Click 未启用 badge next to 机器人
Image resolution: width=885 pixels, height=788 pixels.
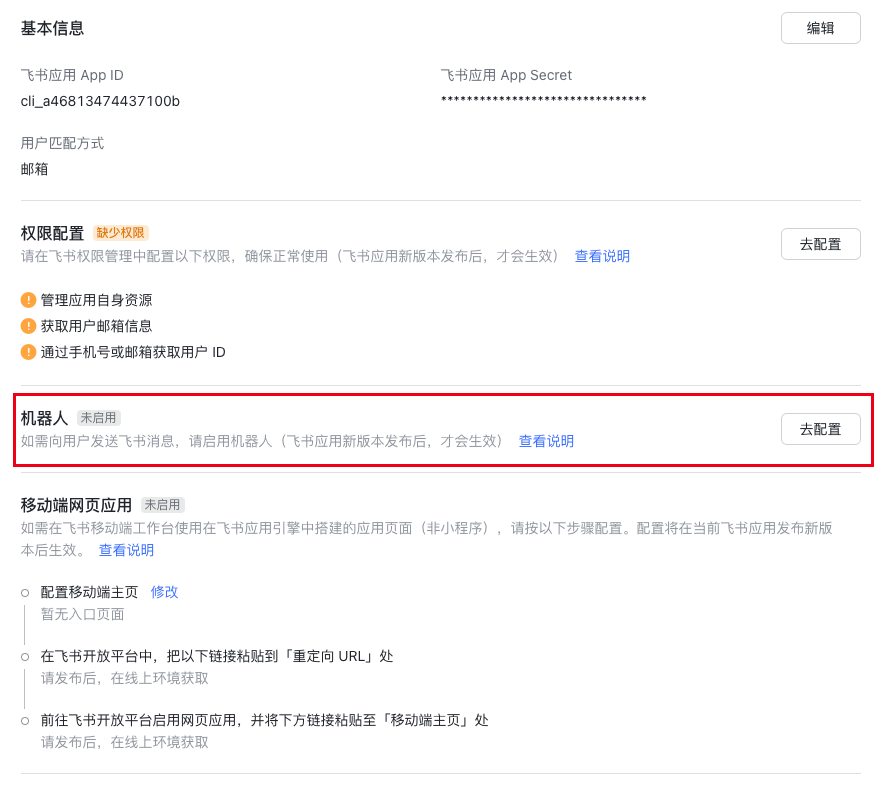(99, 418)
